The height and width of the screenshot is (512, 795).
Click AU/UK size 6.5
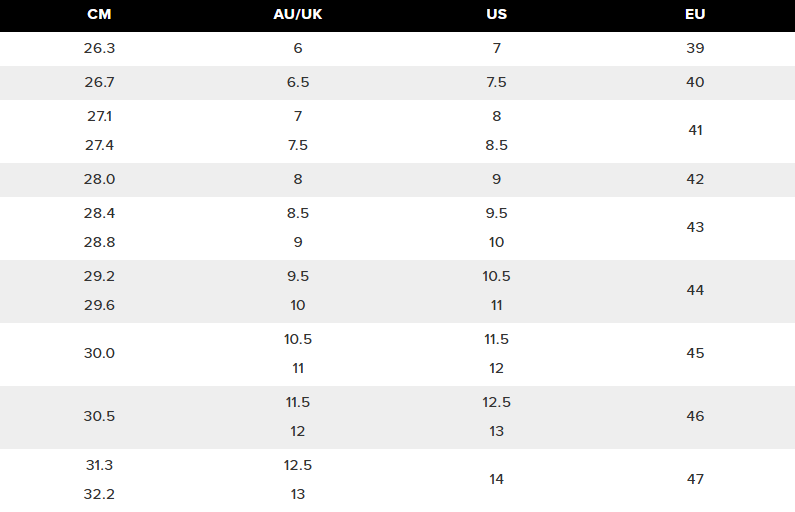pos(297,82)
